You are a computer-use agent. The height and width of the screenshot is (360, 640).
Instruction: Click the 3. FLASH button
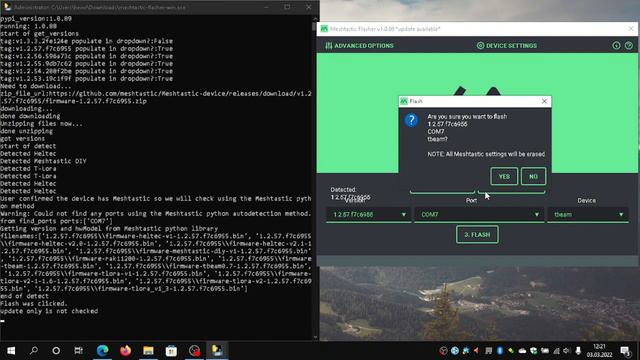[x=477, y=235]
